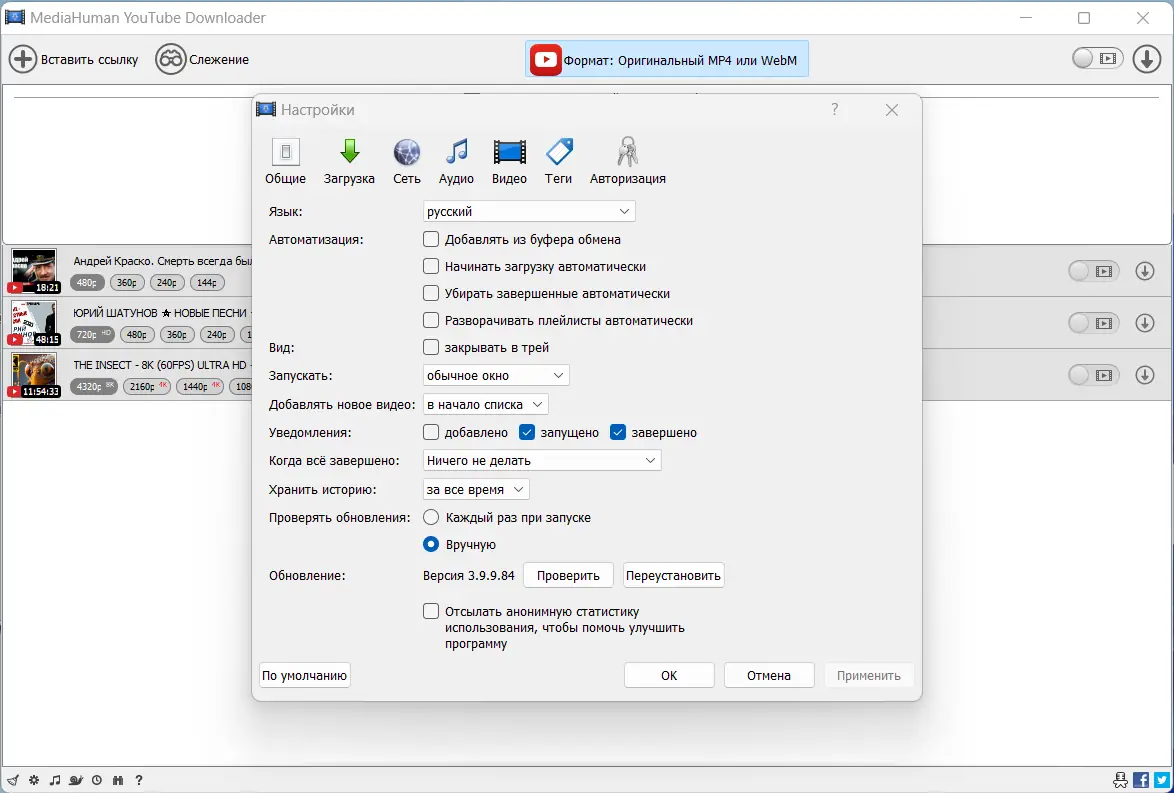Image resolution: width=1174 pixels, height=793 pixels.
Task: Select 144p quality for Андрей Краско video
Action: click(207, 283)
